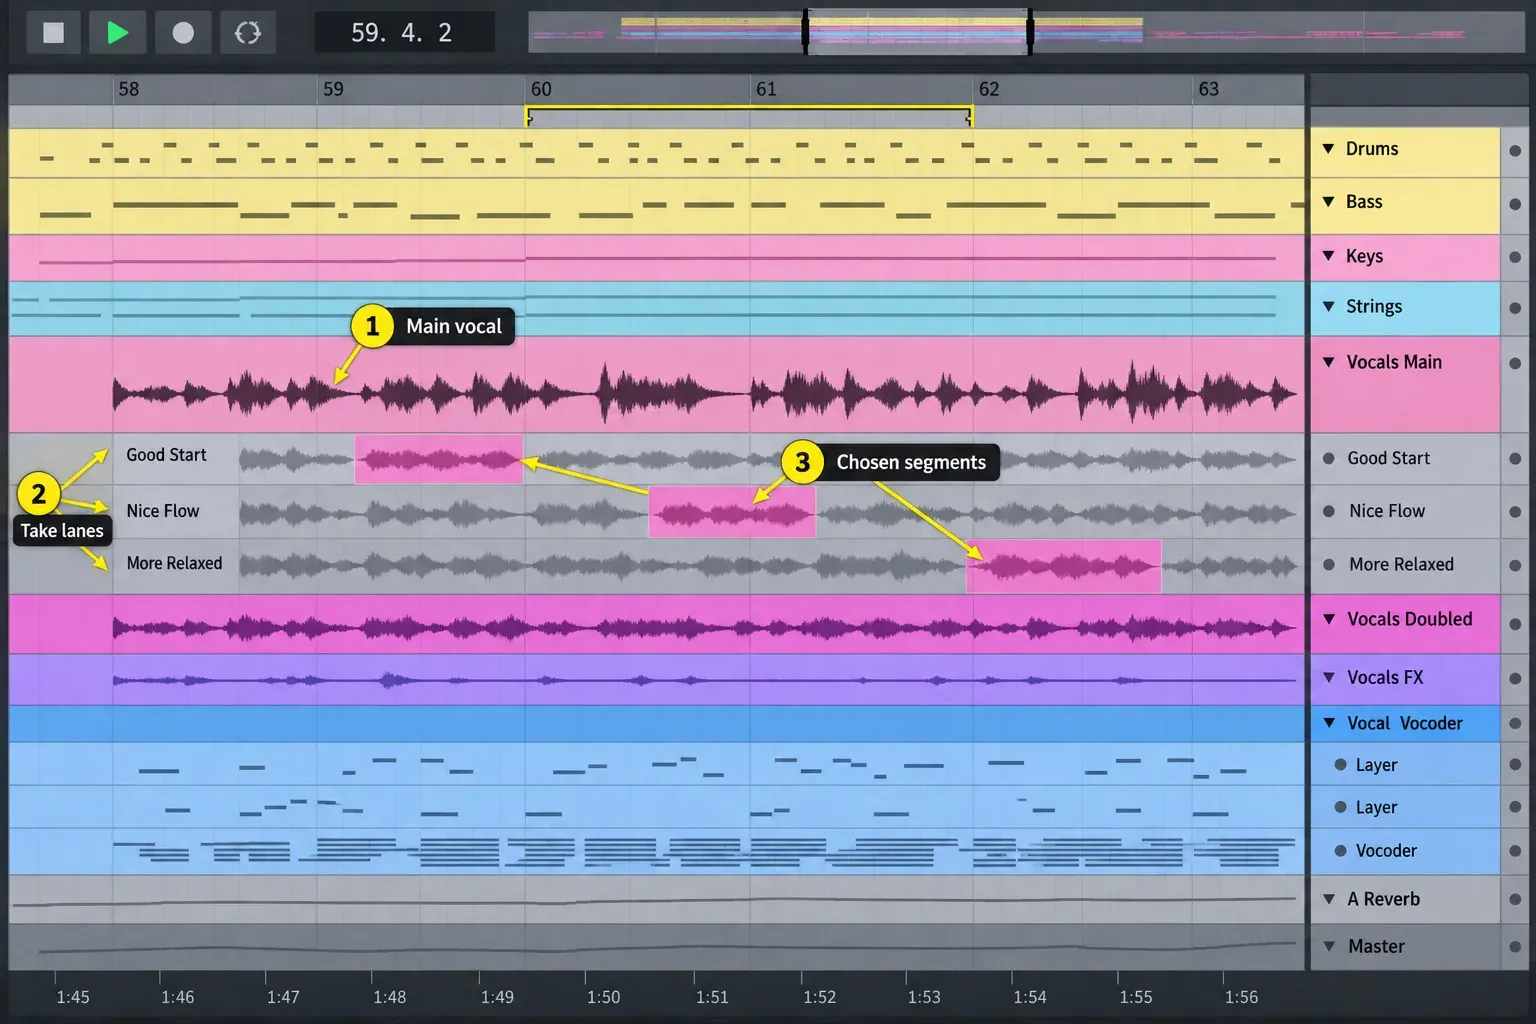This screenshot has height=1024, width=1536.
Task: Select the Good Start take lane header
Action: 1389,458
